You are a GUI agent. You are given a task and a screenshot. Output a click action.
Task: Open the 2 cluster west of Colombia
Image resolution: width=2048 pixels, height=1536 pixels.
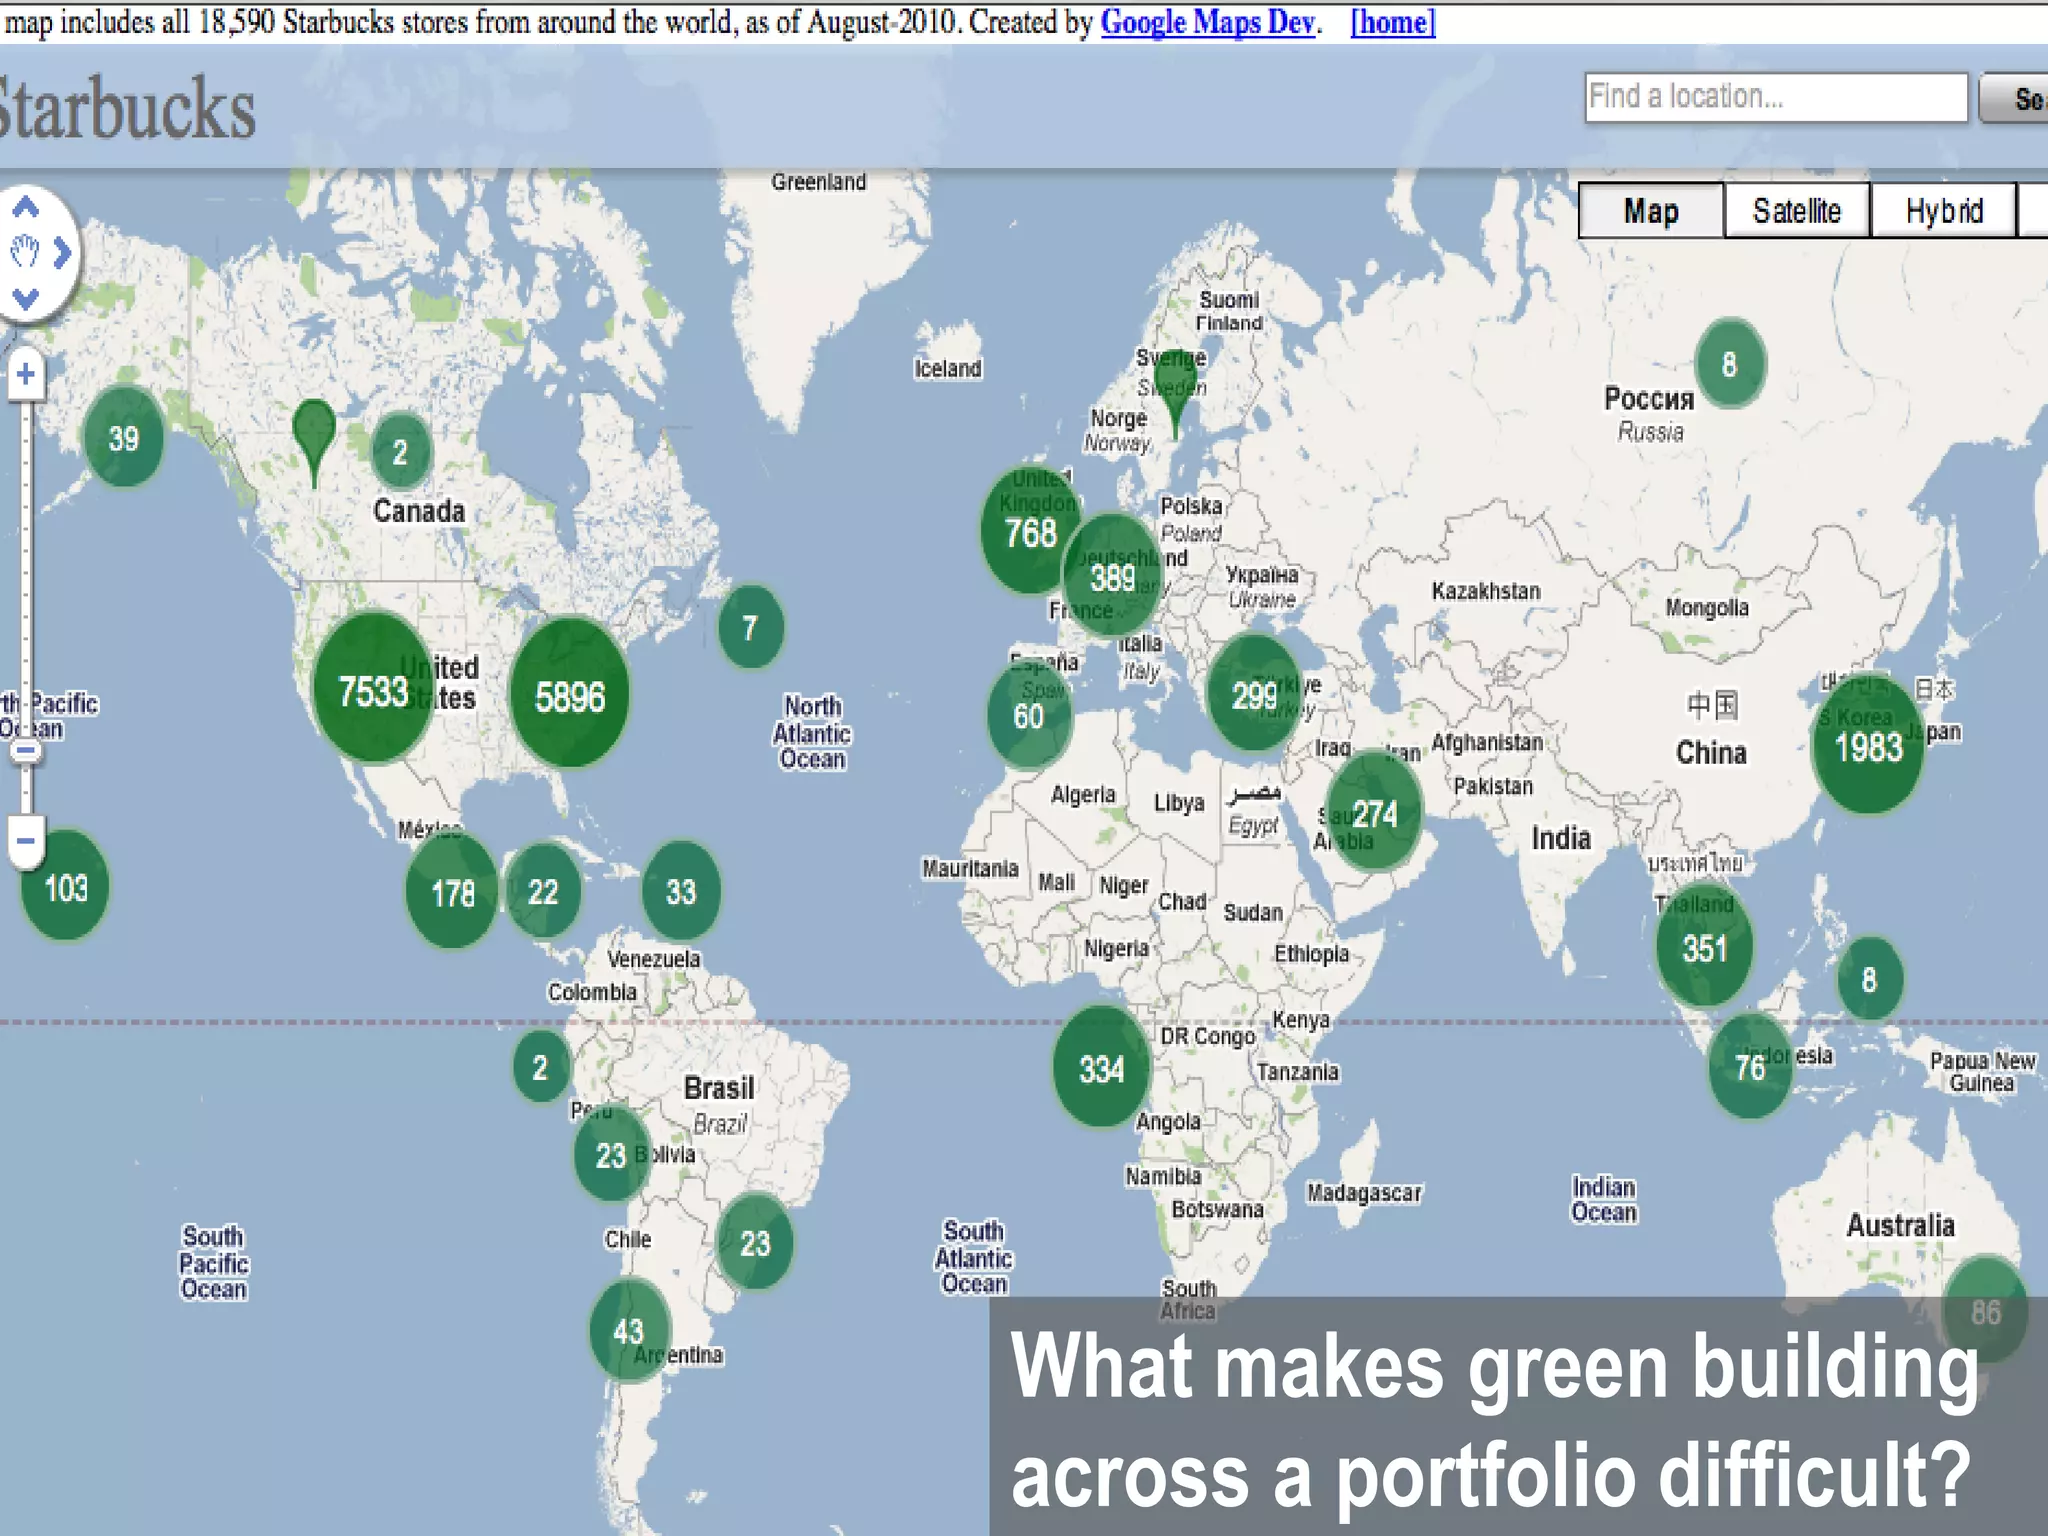tap(540, 1066)
